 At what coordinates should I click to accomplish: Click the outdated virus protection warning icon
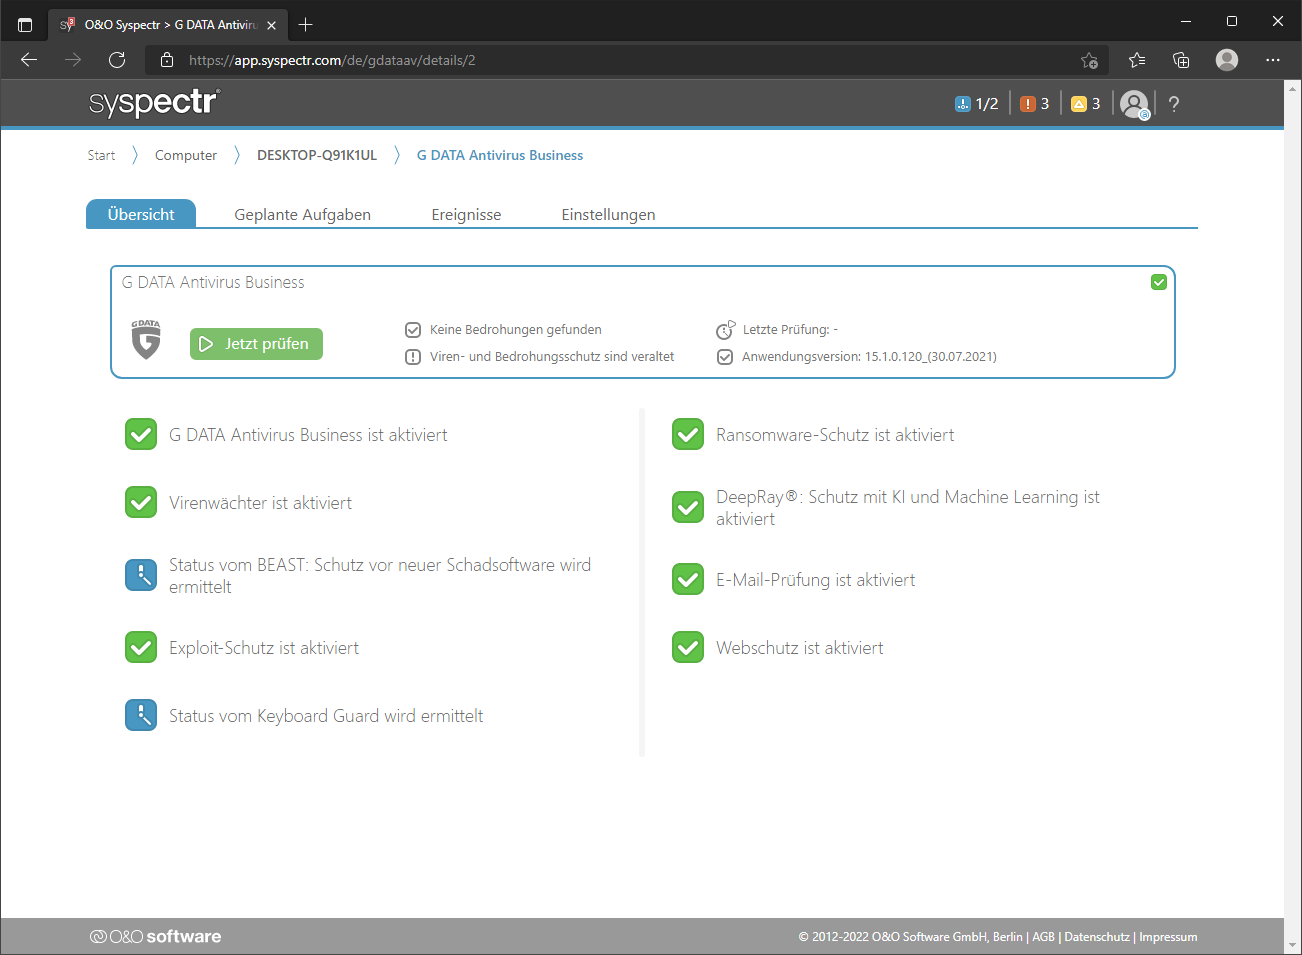(x=413, y=357)
